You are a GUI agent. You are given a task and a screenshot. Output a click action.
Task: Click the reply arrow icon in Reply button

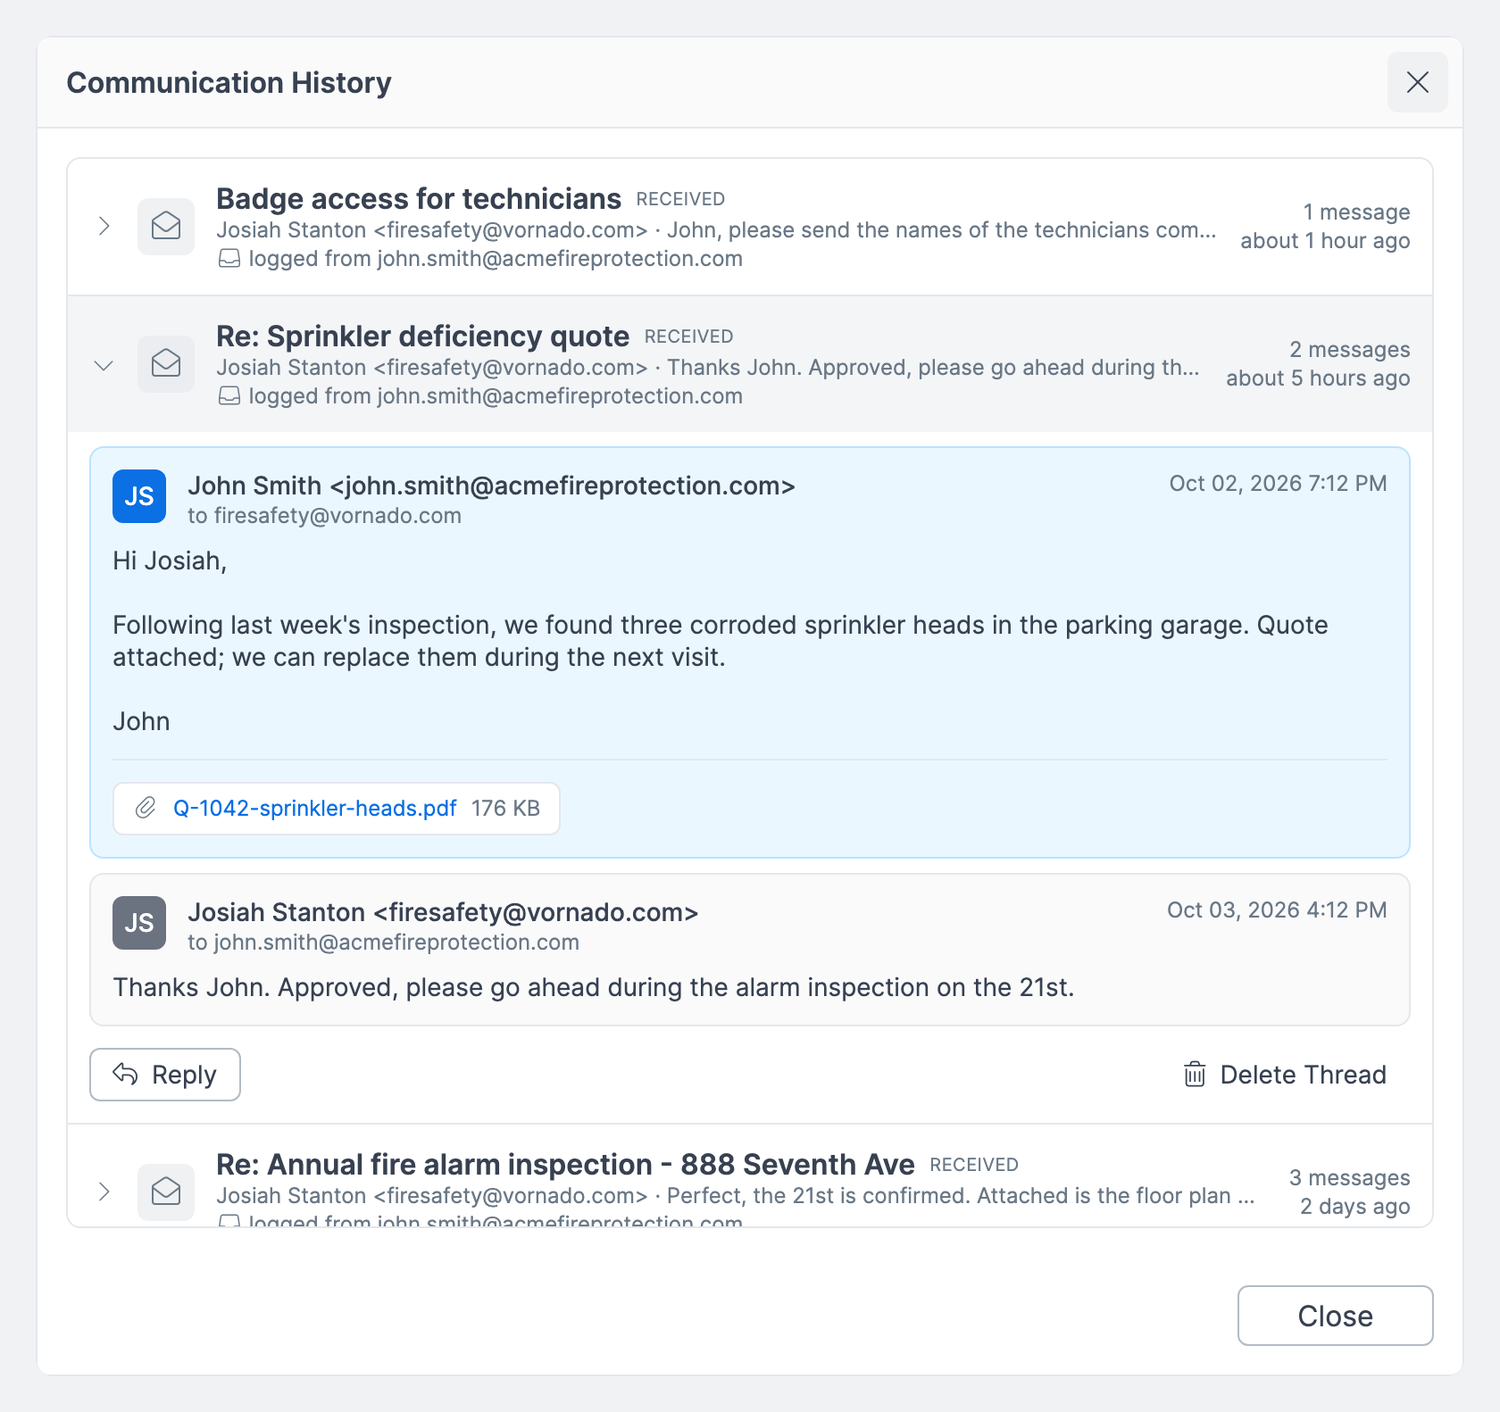coord(125,1074)
